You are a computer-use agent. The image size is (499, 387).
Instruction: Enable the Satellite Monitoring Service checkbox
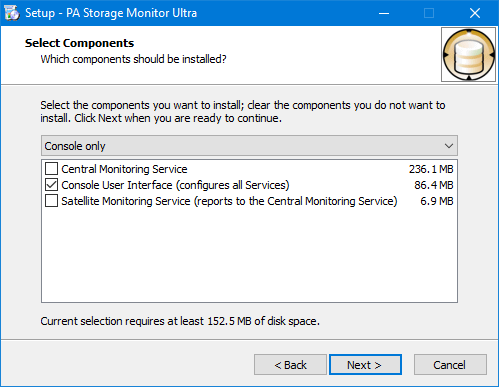click(51, 201)
